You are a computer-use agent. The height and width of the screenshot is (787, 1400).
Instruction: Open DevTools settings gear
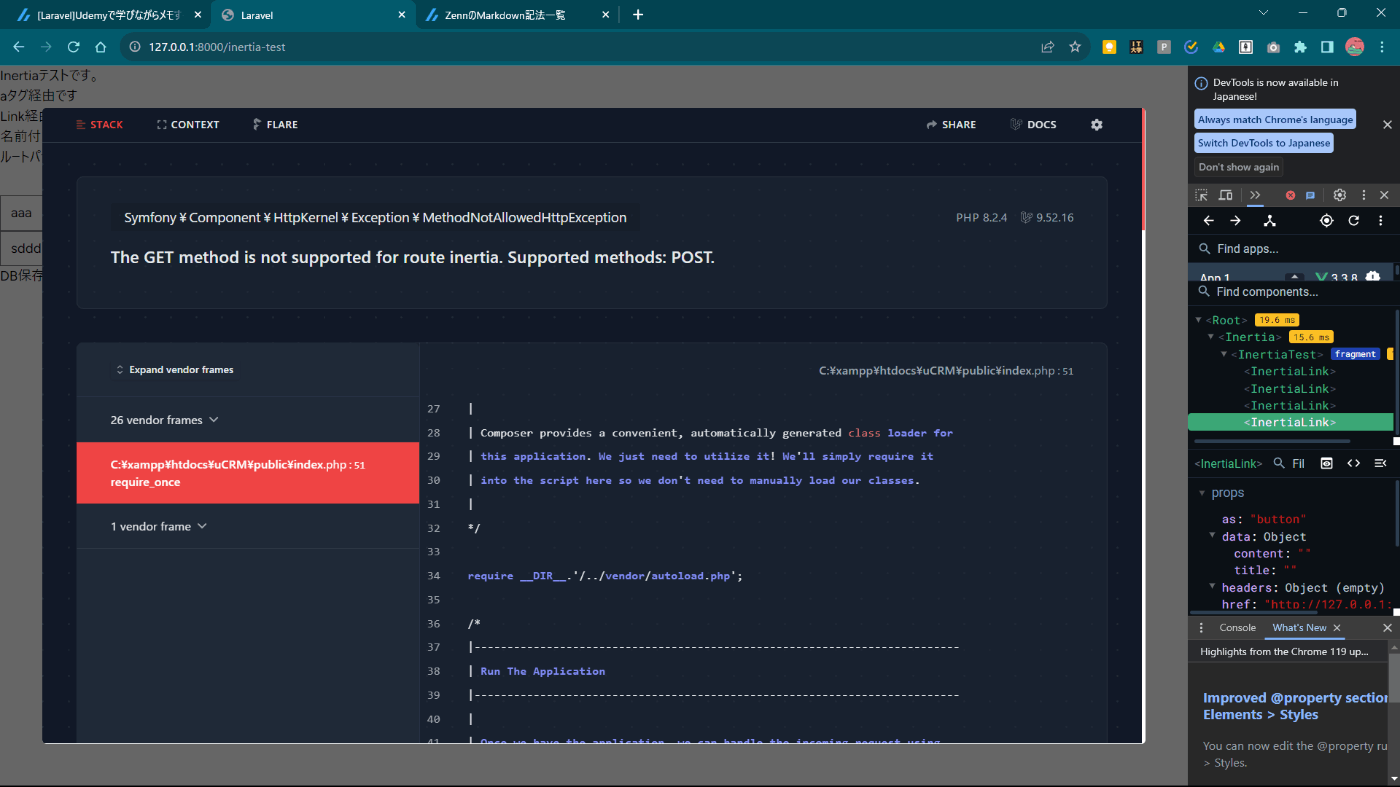tap(1340, 195)
